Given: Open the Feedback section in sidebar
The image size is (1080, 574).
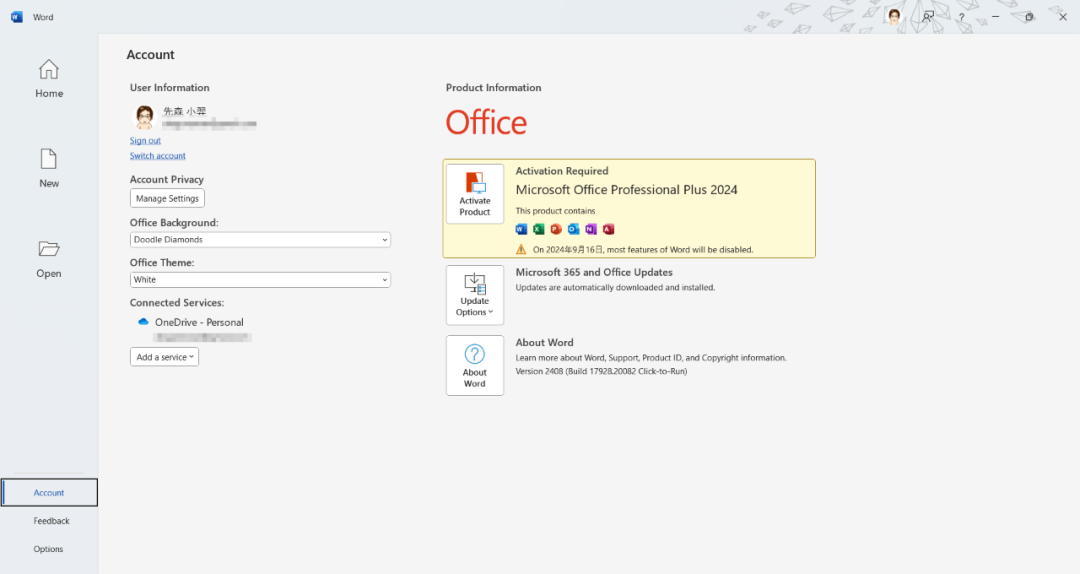Looking at the screenshot, I should point(51,521).
